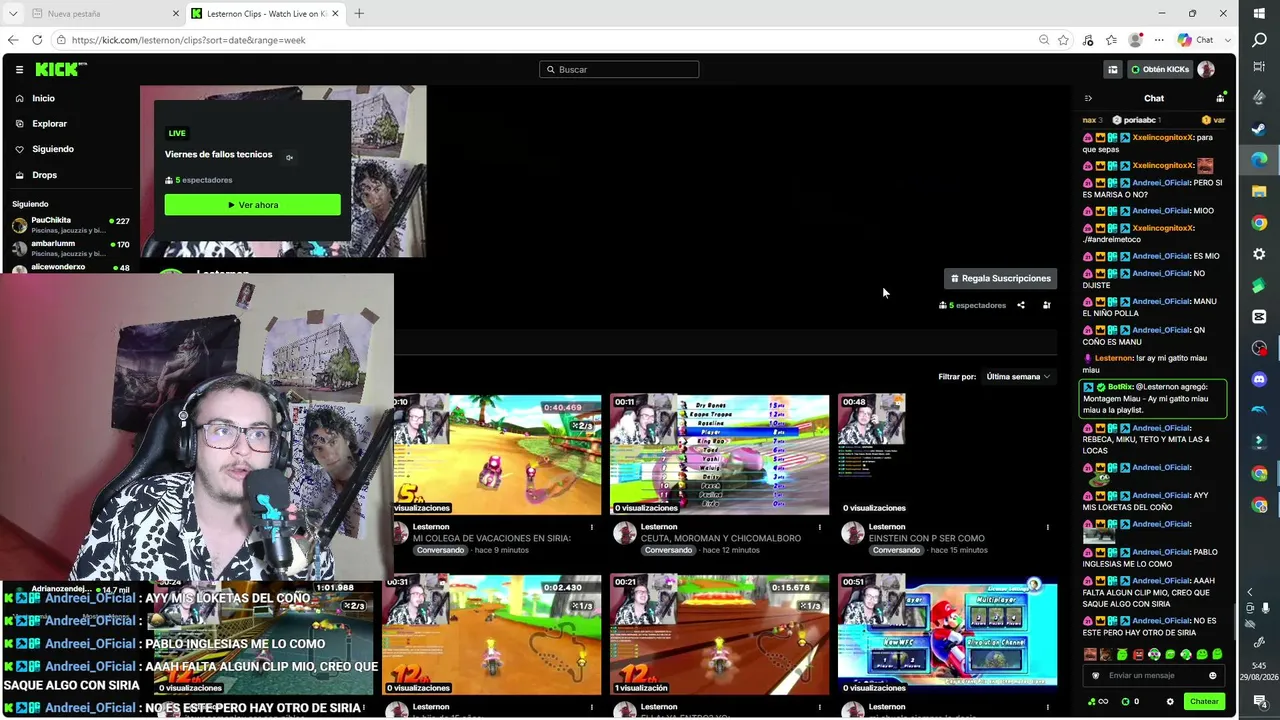
Task: Open CapCut from the Windows taskbar
Action: click(1259, 316)
